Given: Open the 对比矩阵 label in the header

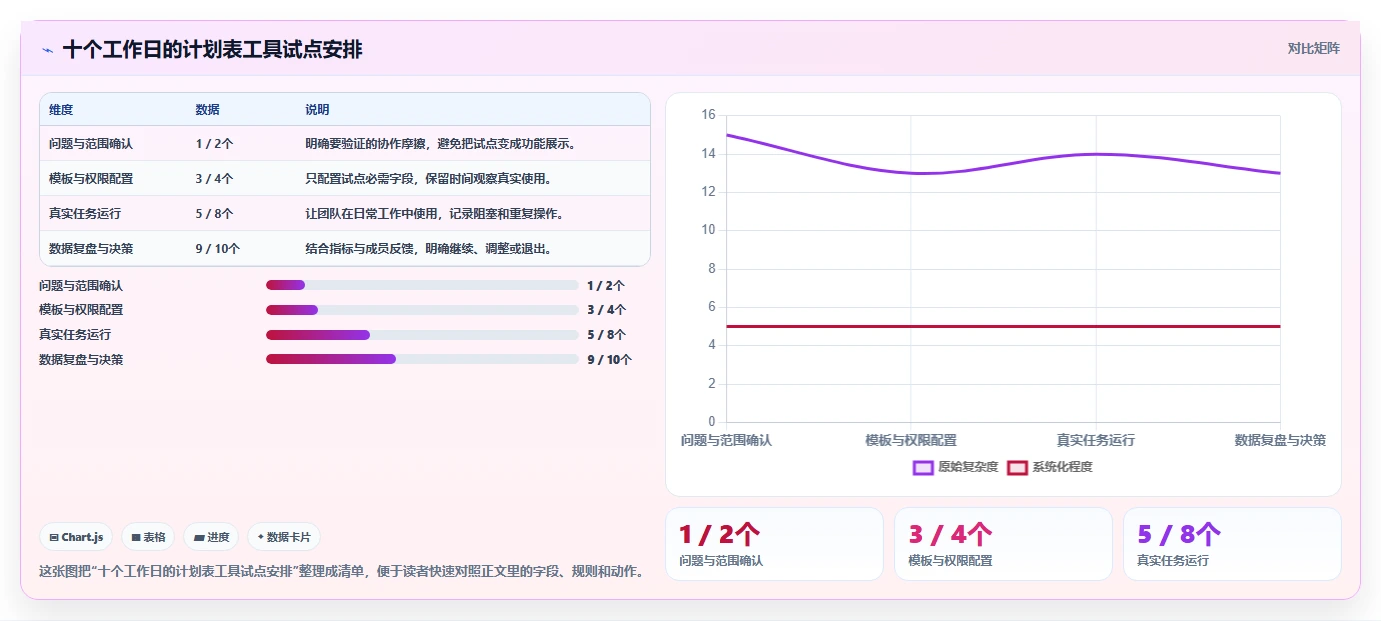Looking at the screenshot, I should pyautogui.click(x=1313, y=48).
